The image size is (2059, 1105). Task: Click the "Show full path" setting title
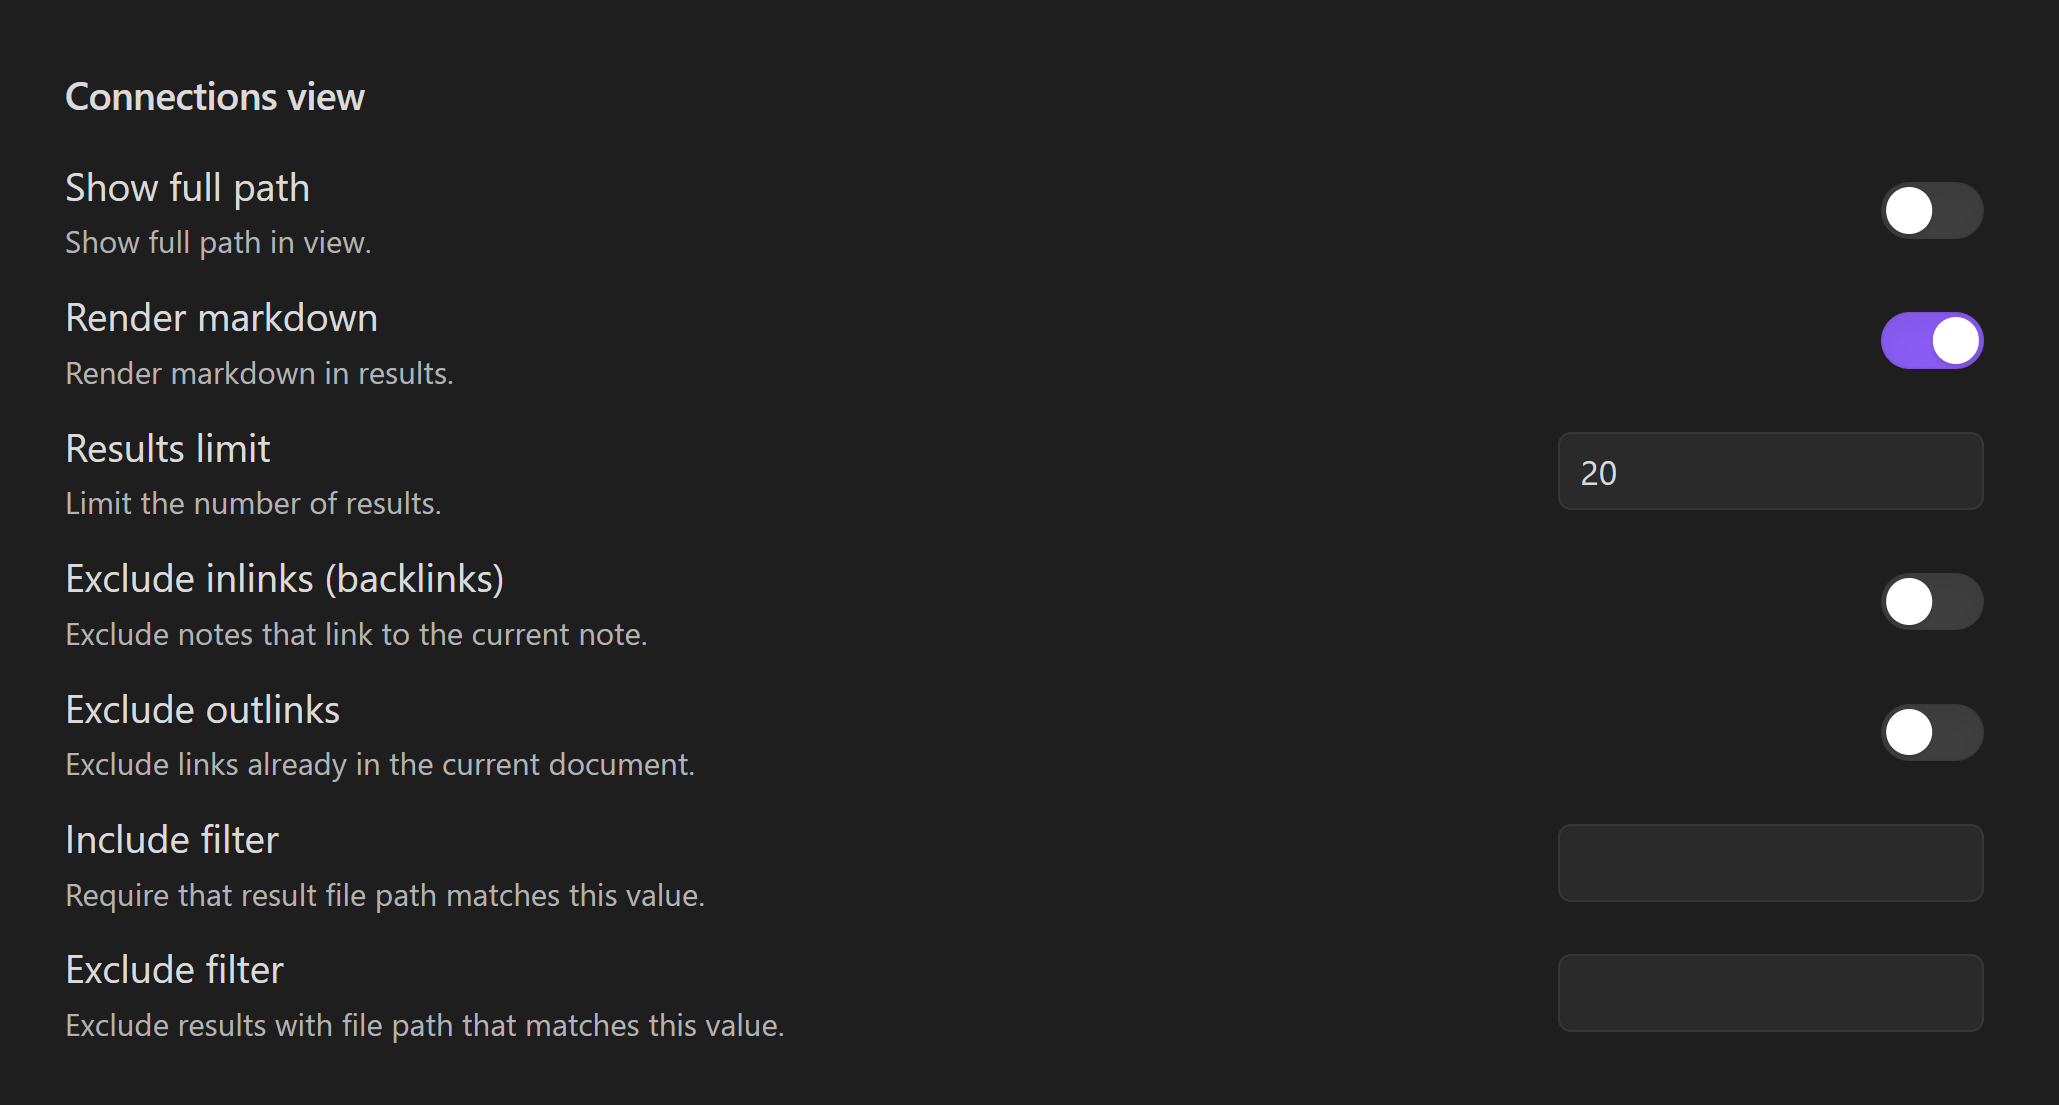tap(187, 188)
